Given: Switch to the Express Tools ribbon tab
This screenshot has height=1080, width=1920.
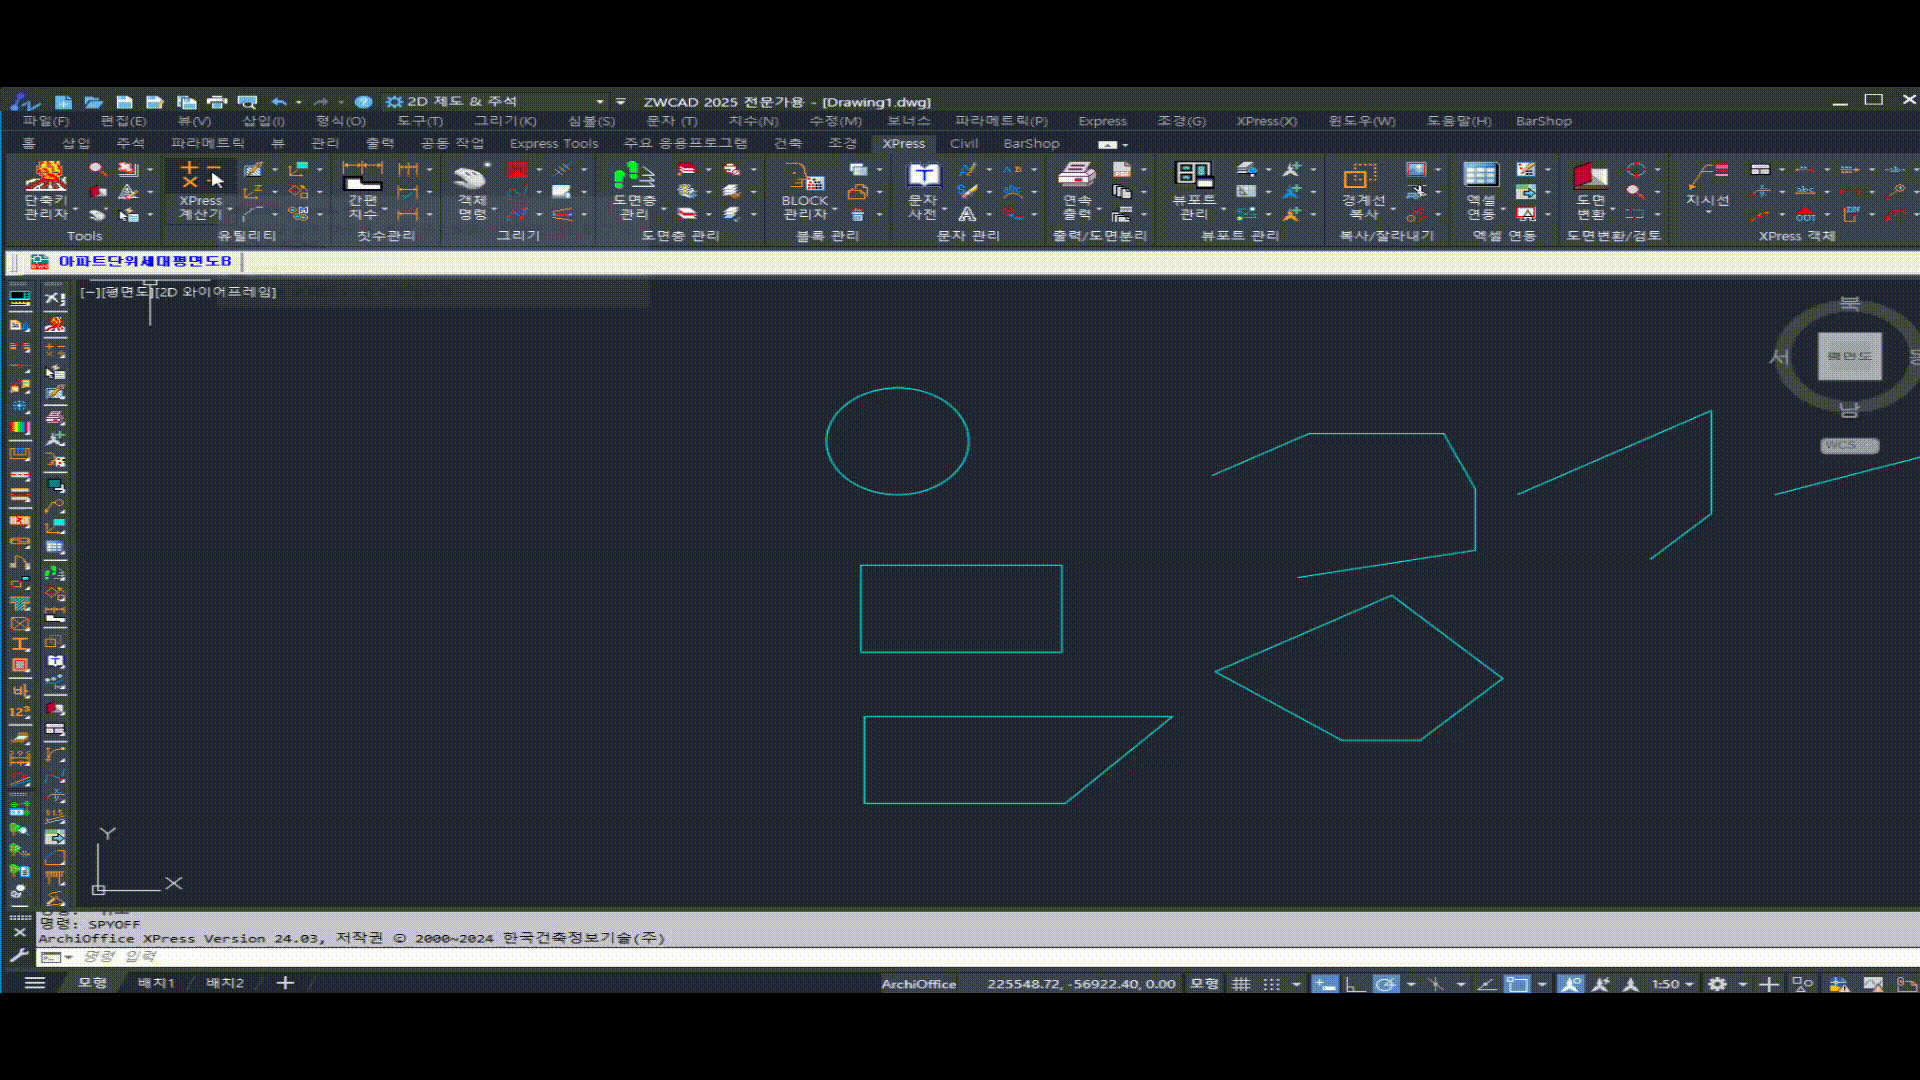Looking at the screenshot, I should click(x=553, y=144).
